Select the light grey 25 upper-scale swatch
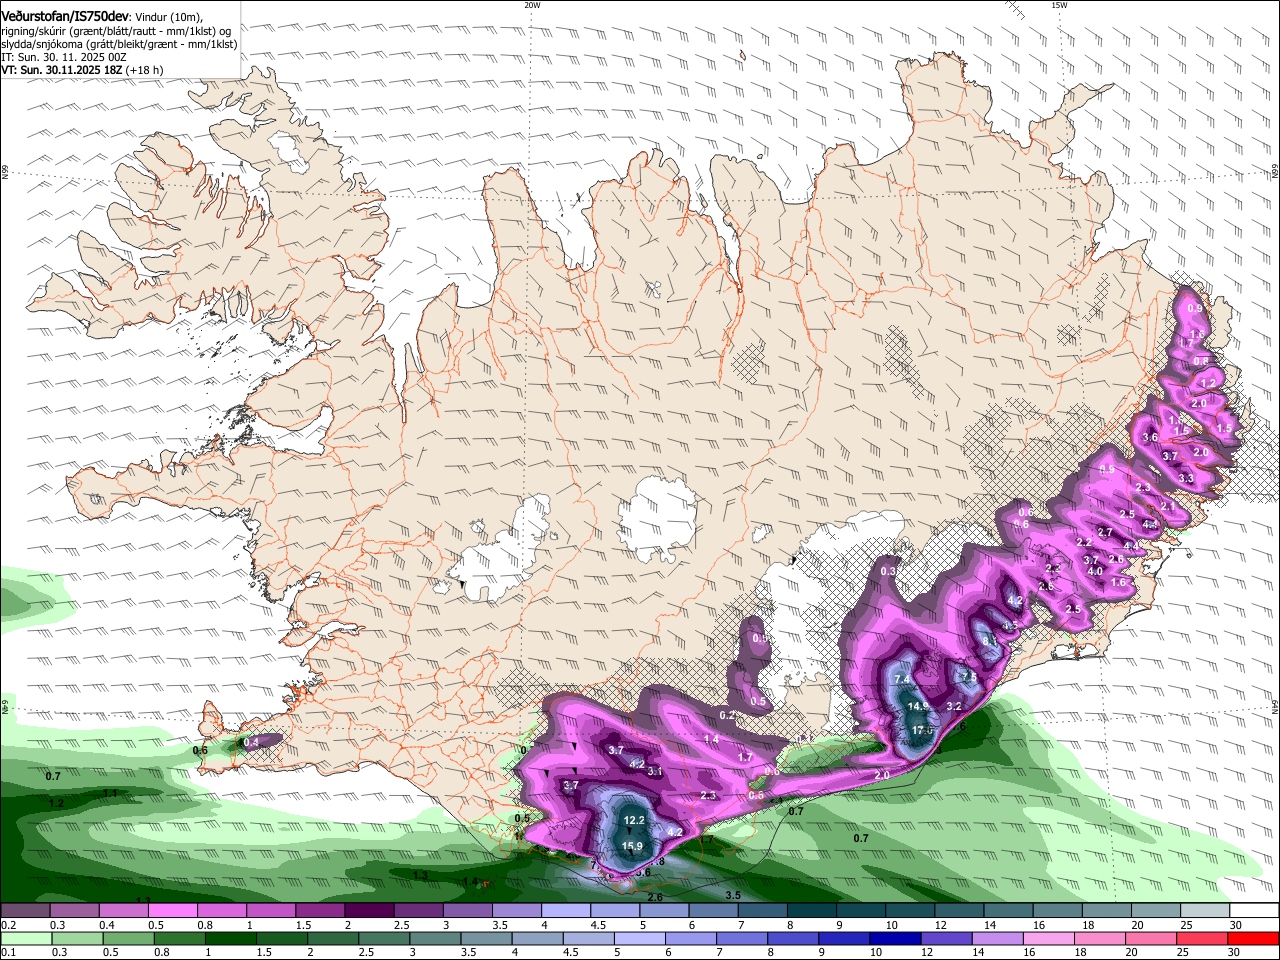The image size is (1280, 960). (1206, 910)
